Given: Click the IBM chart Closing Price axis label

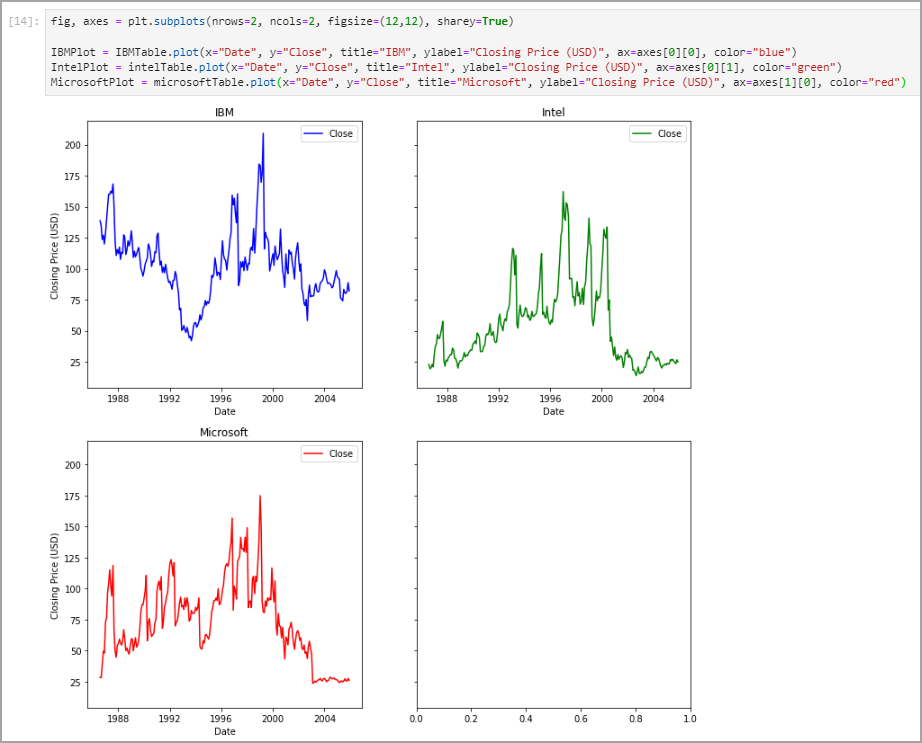Looking at the screenshot, I should point(54,256).
